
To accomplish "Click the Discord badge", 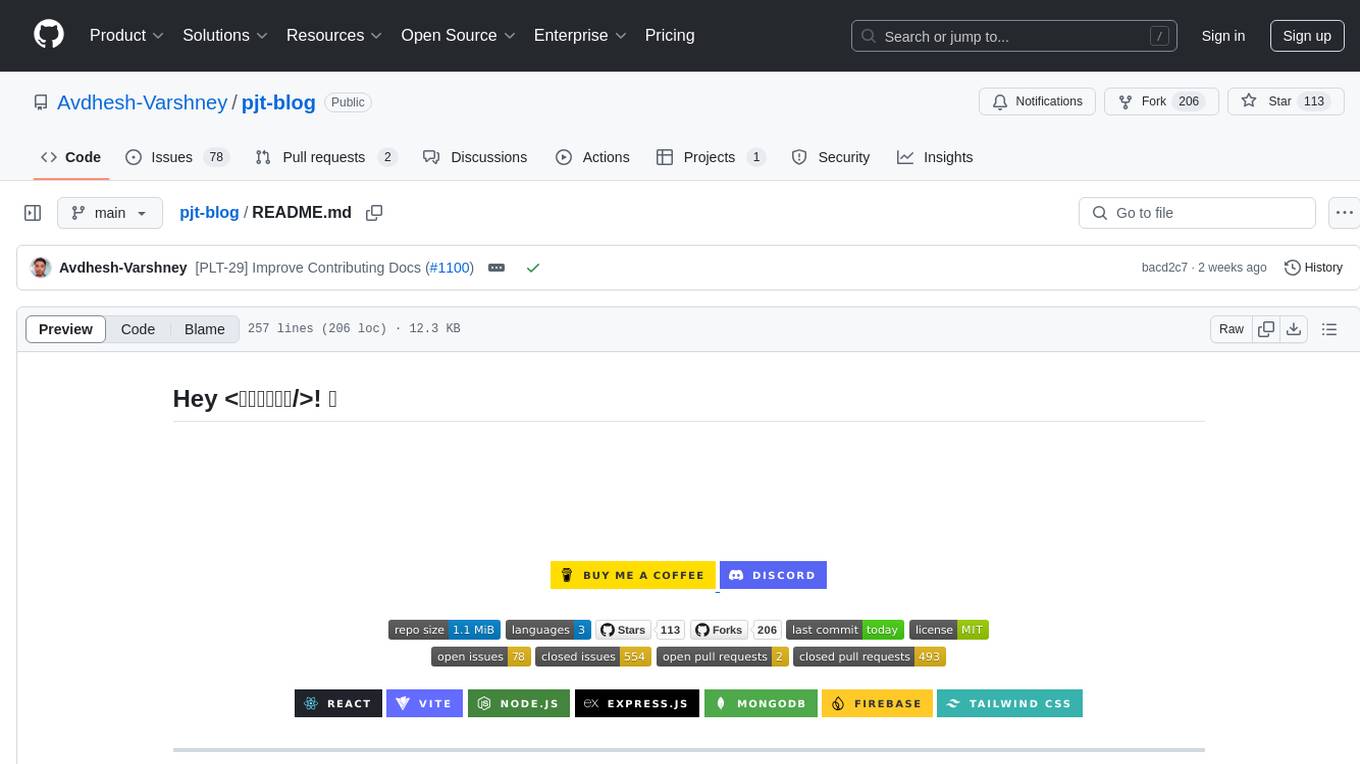I will (x=773, y=575).
